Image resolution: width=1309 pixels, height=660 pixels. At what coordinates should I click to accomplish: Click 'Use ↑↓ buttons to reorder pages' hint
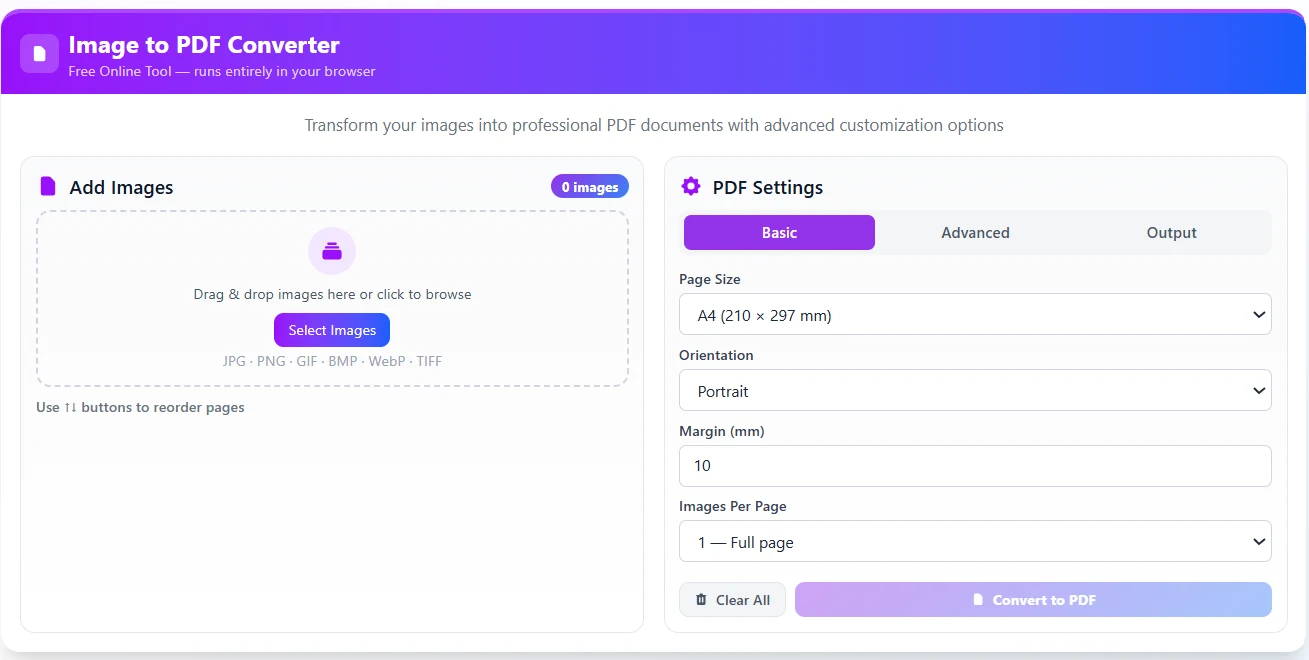click(140, 407)
